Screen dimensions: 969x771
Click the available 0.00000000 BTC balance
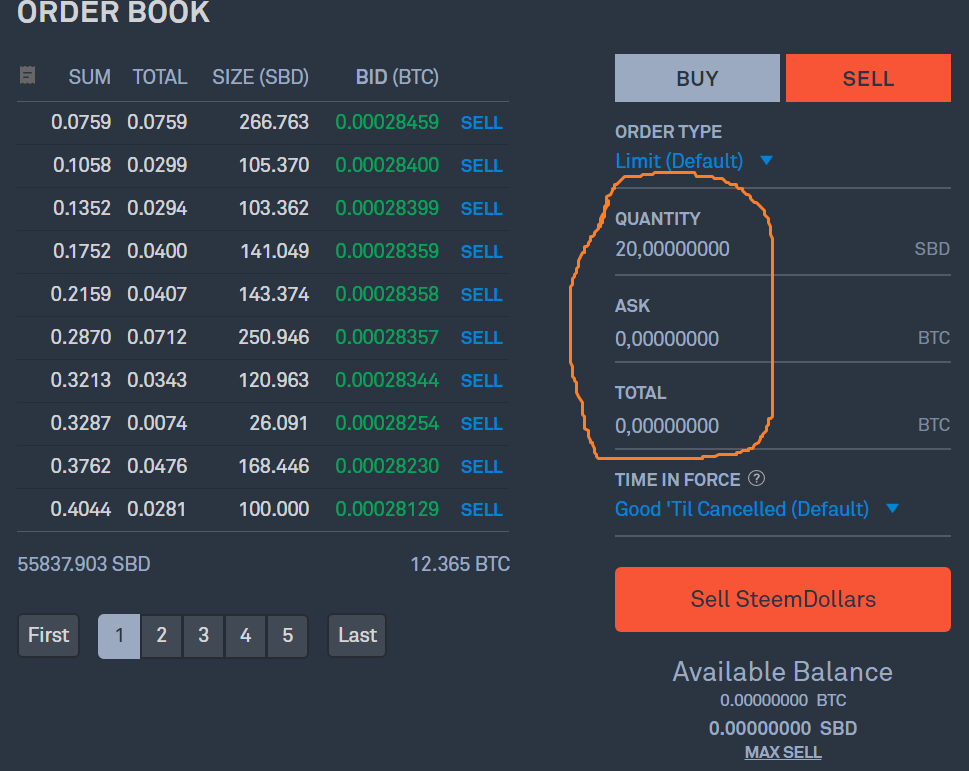pos(783,701)
